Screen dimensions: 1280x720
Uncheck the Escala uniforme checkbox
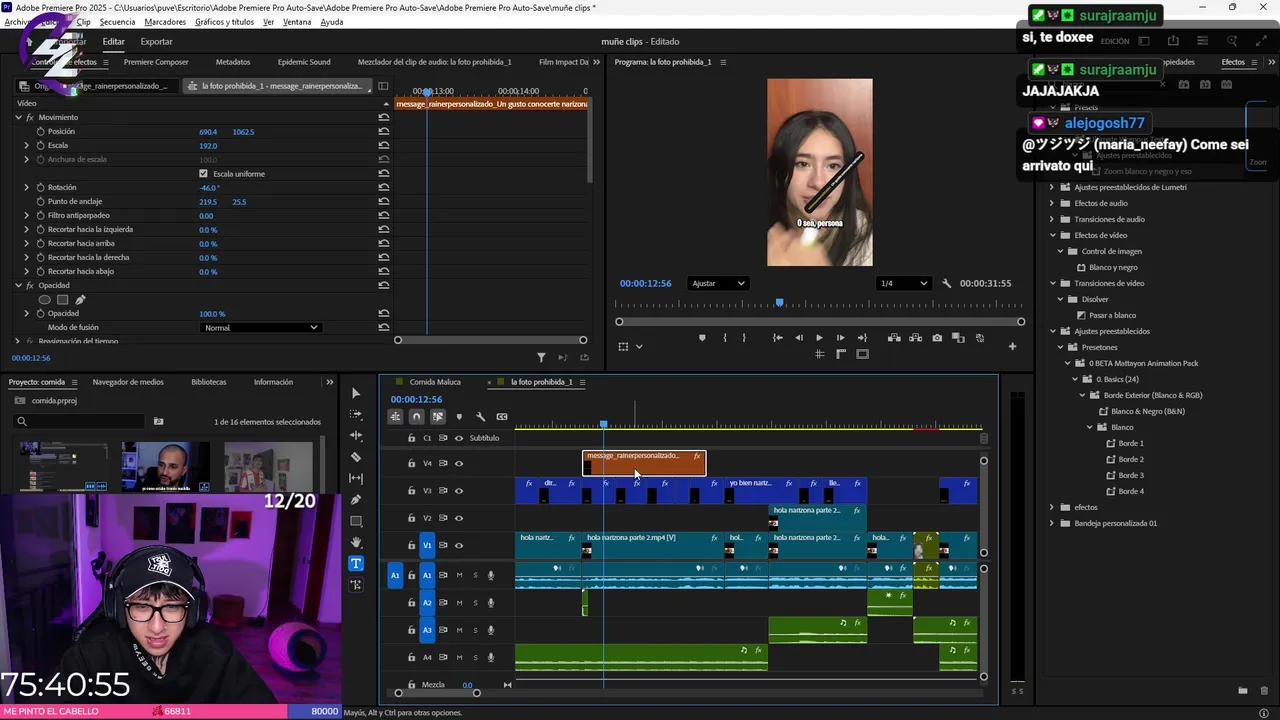pyautogui.click(x=204, y=173)
